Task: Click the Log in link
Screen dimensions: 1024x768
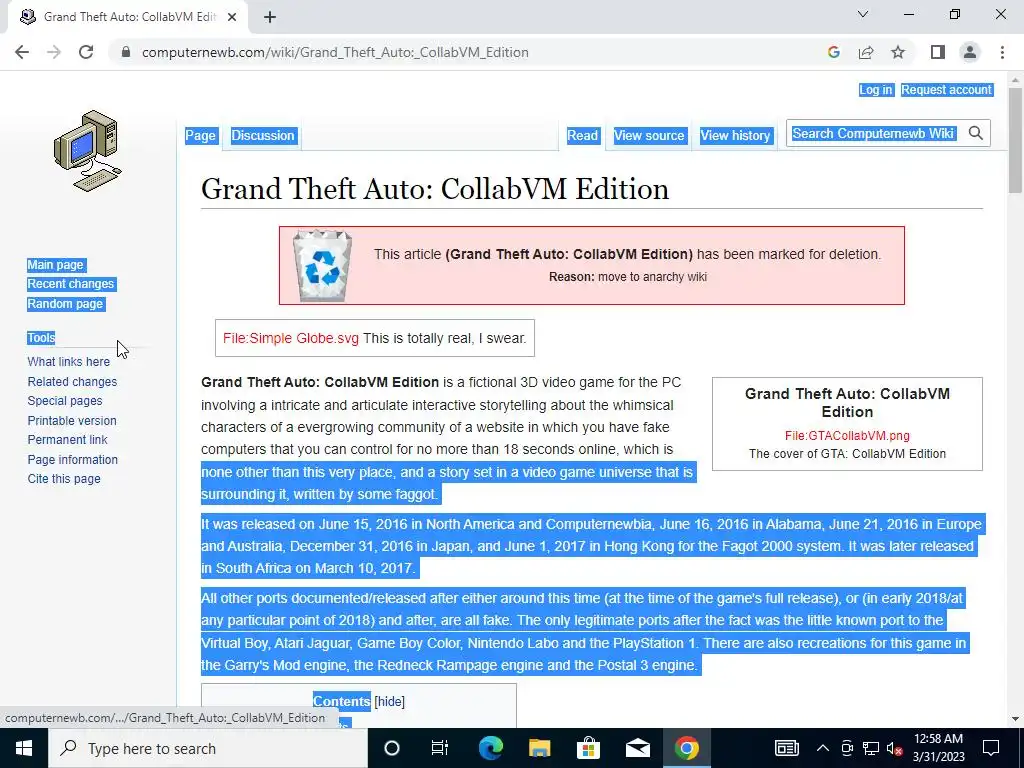Action: (x=875, y=90)
